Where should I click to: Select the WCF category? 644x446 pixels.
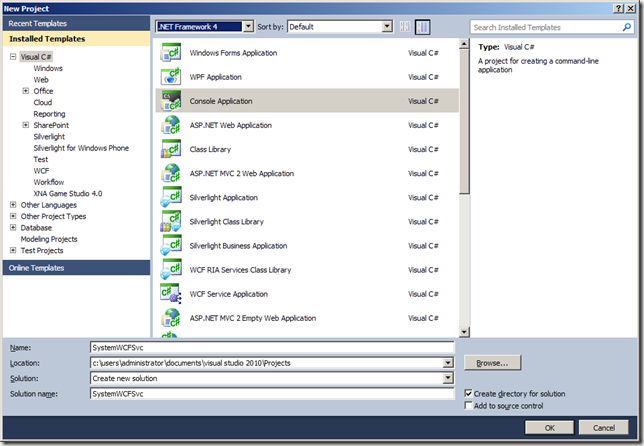coord(41,170)
